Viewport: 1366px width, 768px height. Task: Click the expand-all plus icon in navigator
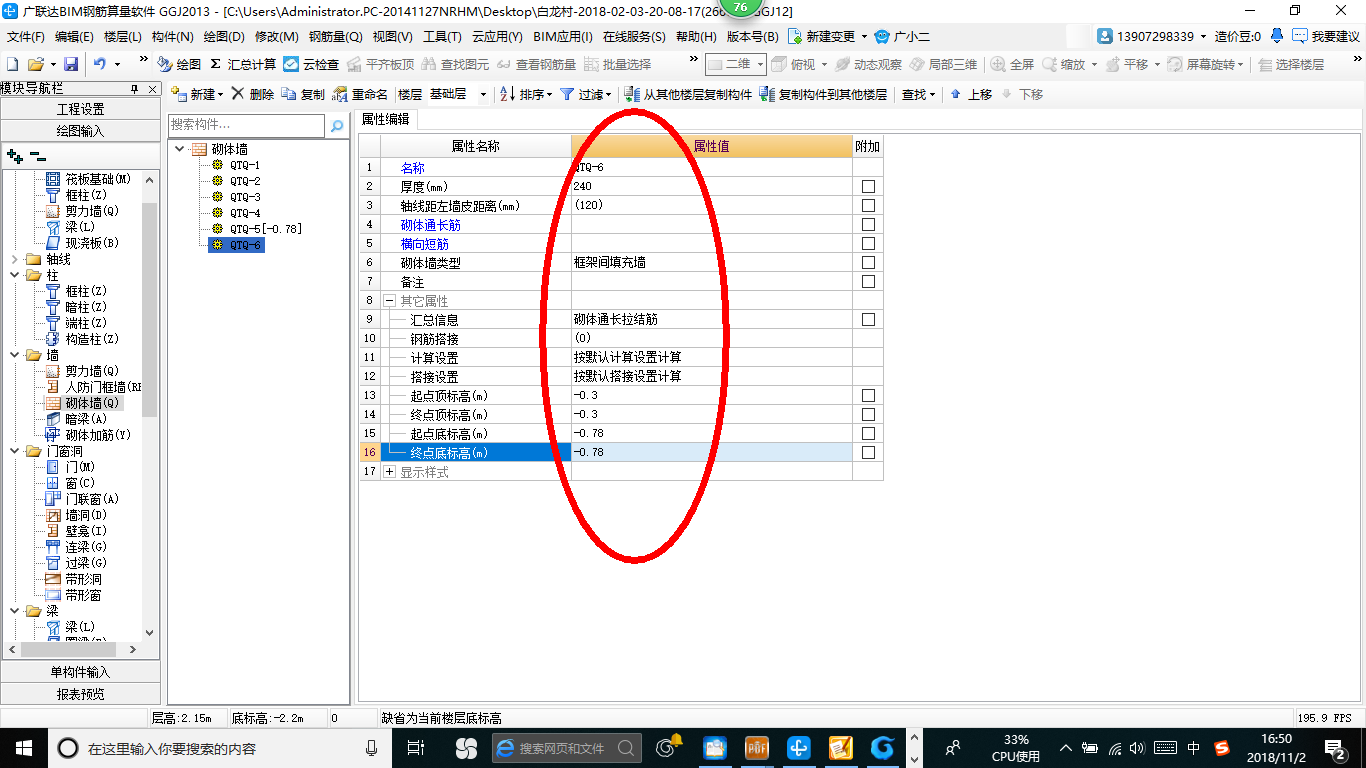pyautogui.click(x=15, y=156)
